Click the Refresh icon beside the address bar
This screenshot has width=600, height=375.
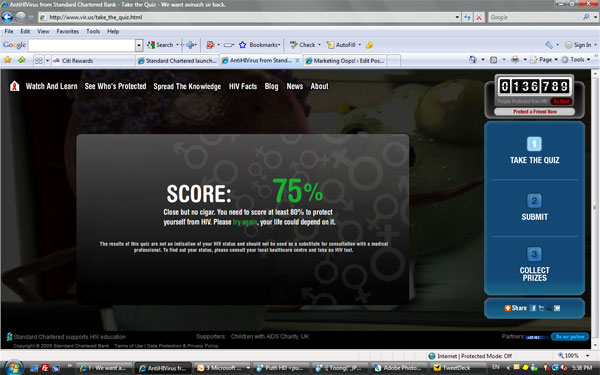pyautogui.click(x=467, y=17)
